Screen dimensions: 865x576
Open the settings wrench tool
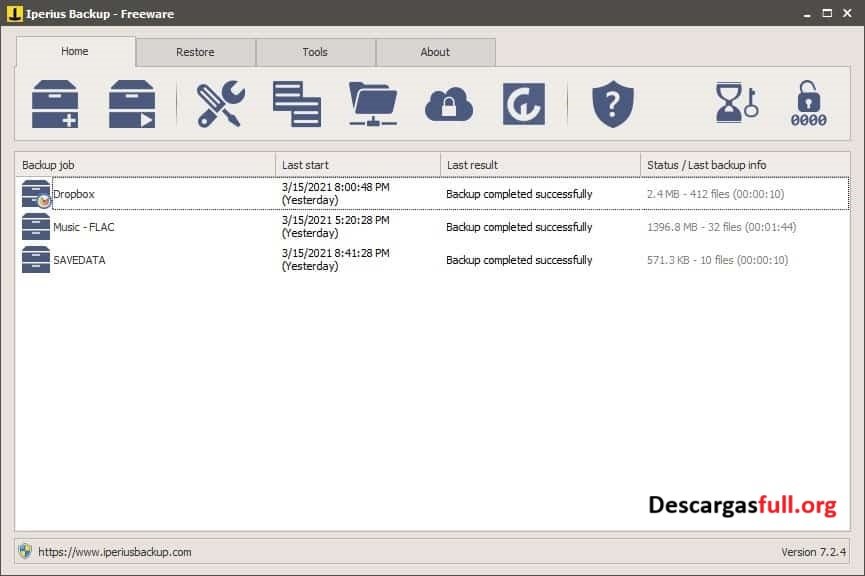pyautogui.click(x=220, y=103)
